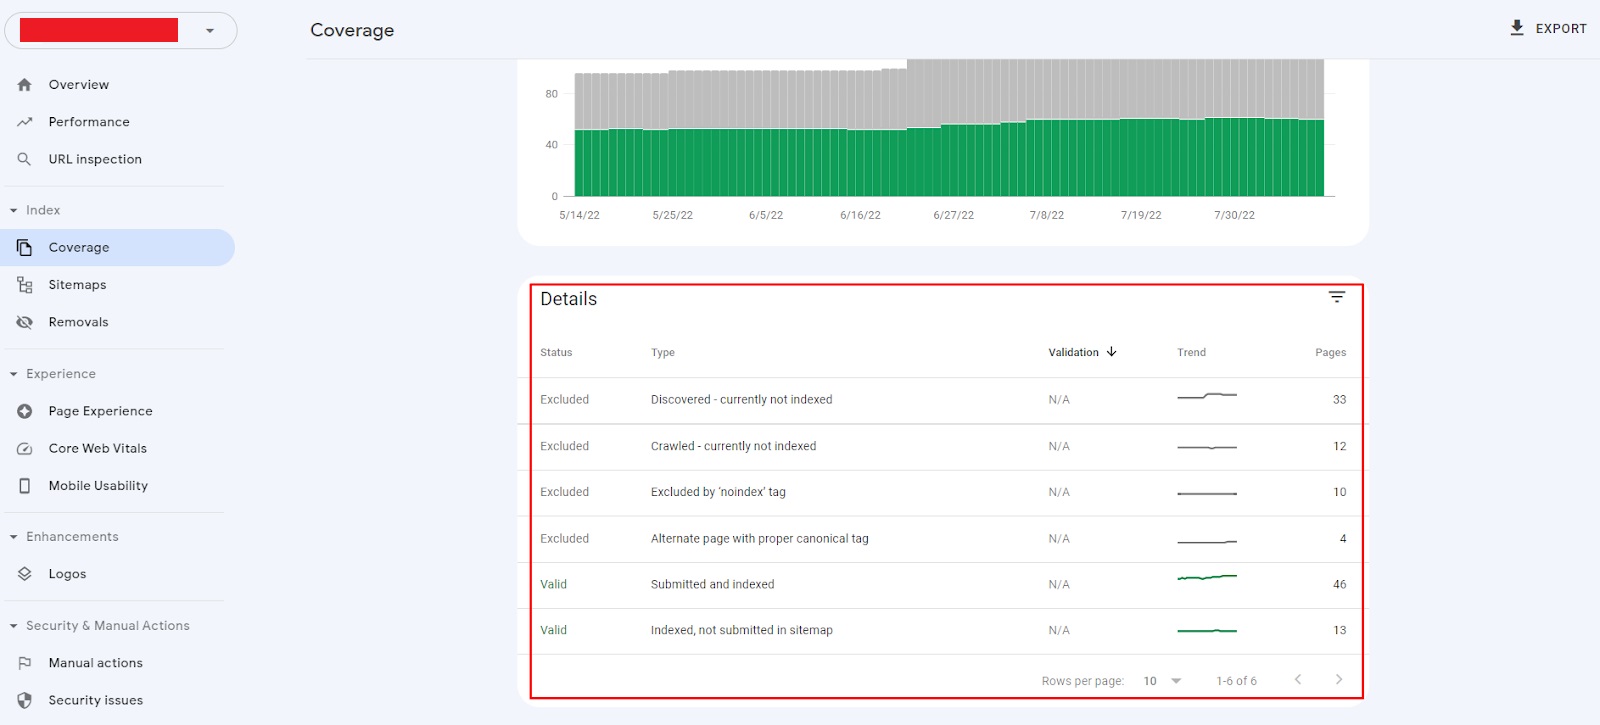Open the Performance menu item

(89, 122)
